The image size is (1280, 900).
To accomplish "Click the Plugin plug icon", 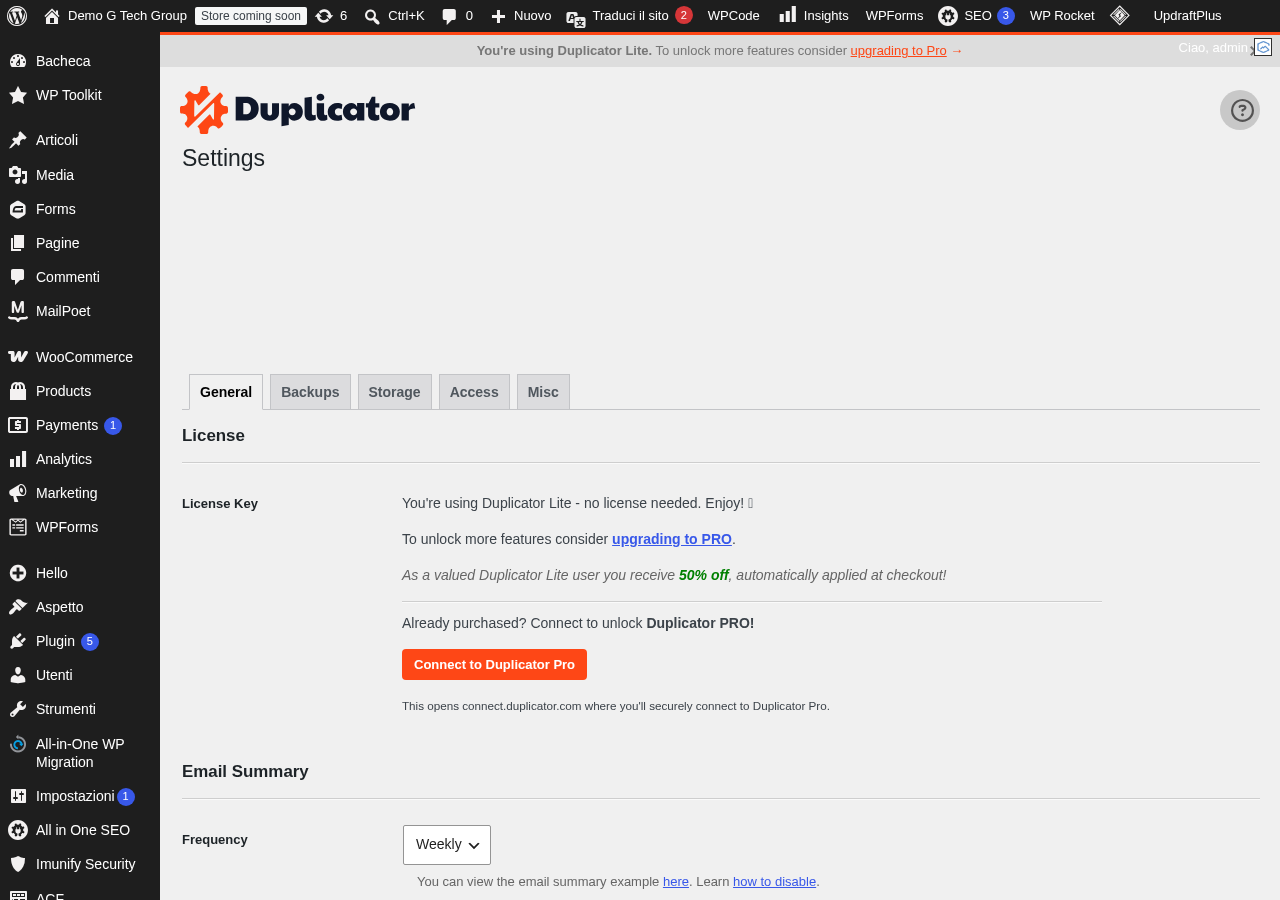I will pyautogui.click(x=18, y=641).
